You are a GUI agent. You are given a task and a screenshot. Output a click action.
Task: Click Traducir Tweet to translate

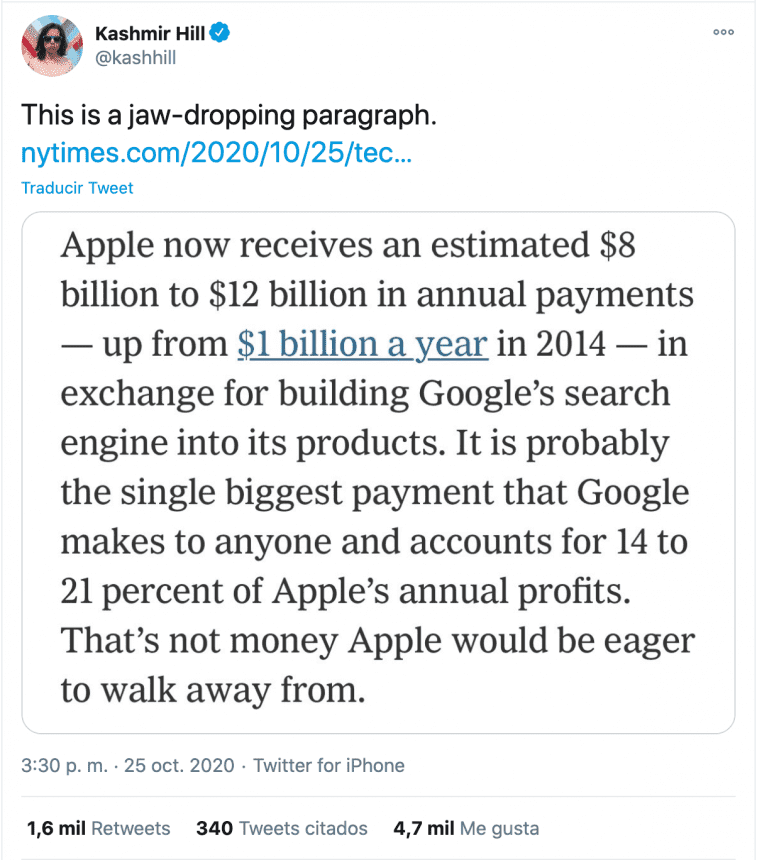(77, 188)
